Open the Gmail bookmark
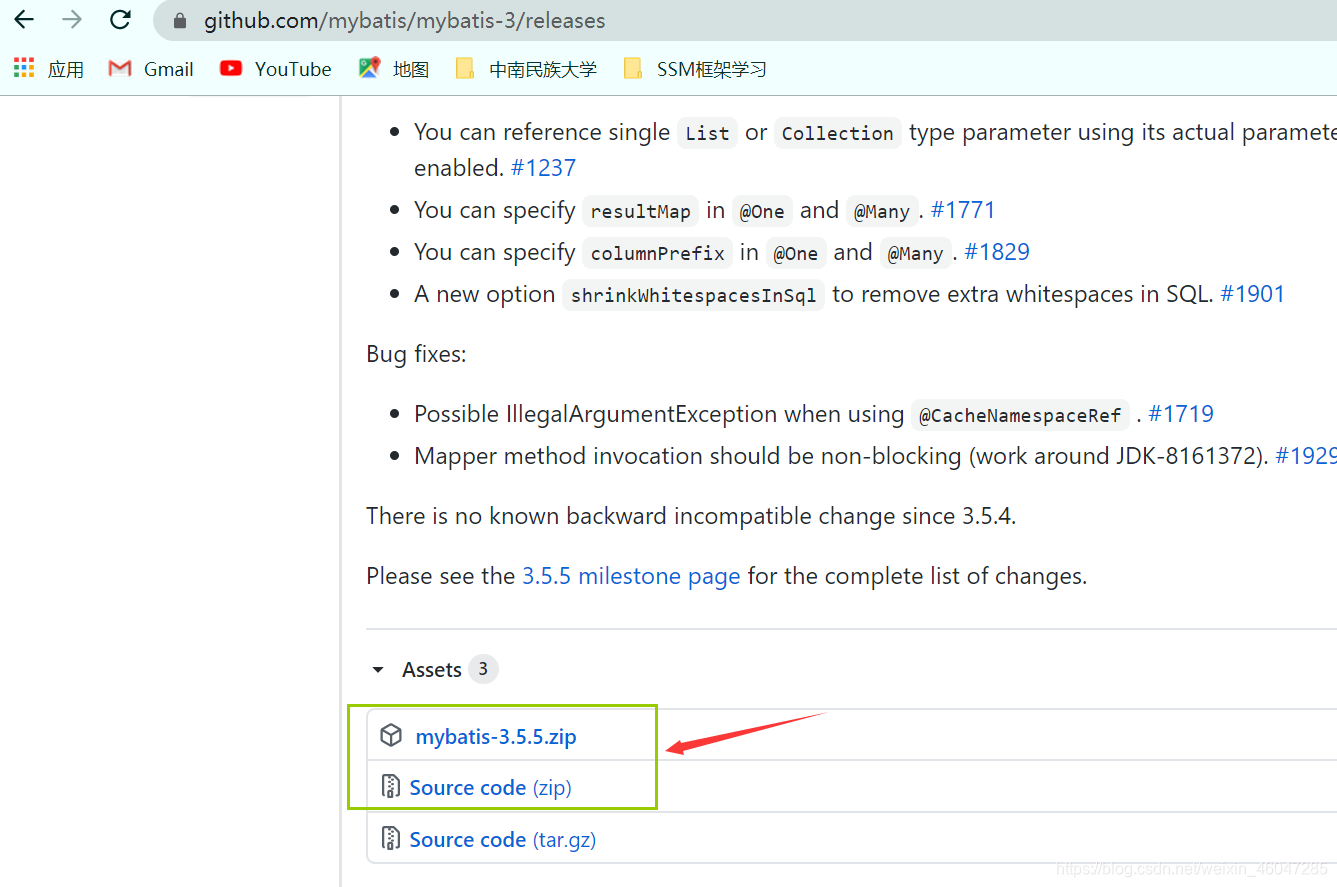 (x=151, y=69)
